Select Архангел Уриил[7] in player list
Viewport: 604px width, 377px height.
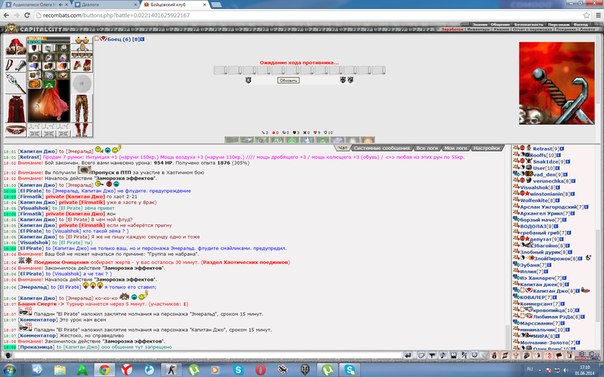point(545,213)
